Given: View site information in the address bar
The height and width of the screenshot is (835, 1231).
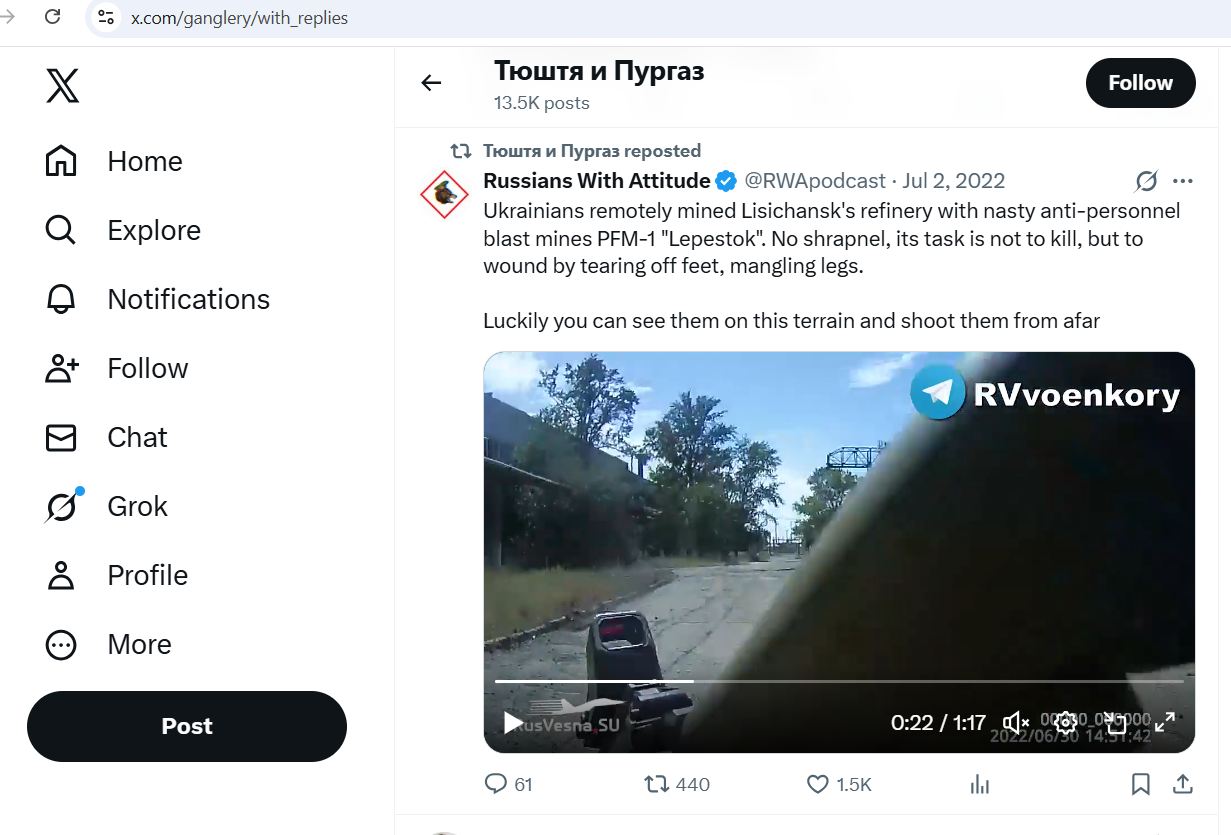Looking at the screenshot, I should pyautogui.click(x=106, y=17).
